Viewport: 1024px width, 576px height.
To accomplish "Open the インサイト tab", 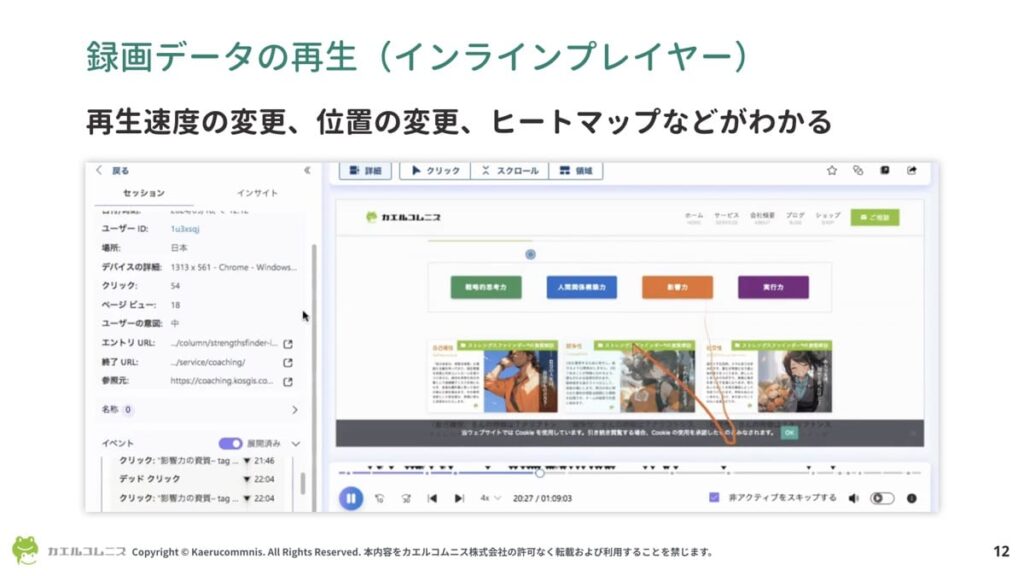I will (257, 193).
